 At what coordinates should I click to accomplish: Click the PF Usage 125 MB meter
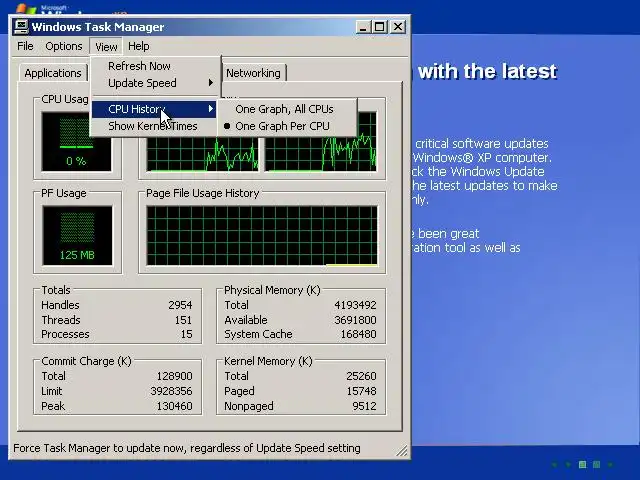pyautogui.click(x=77, y=236)
